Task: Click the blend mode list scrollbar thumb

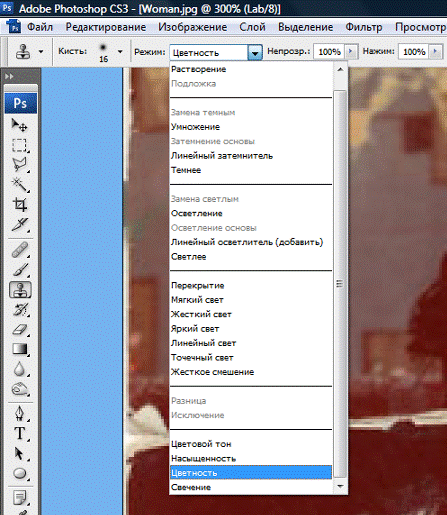Action: tap(340, 284)
